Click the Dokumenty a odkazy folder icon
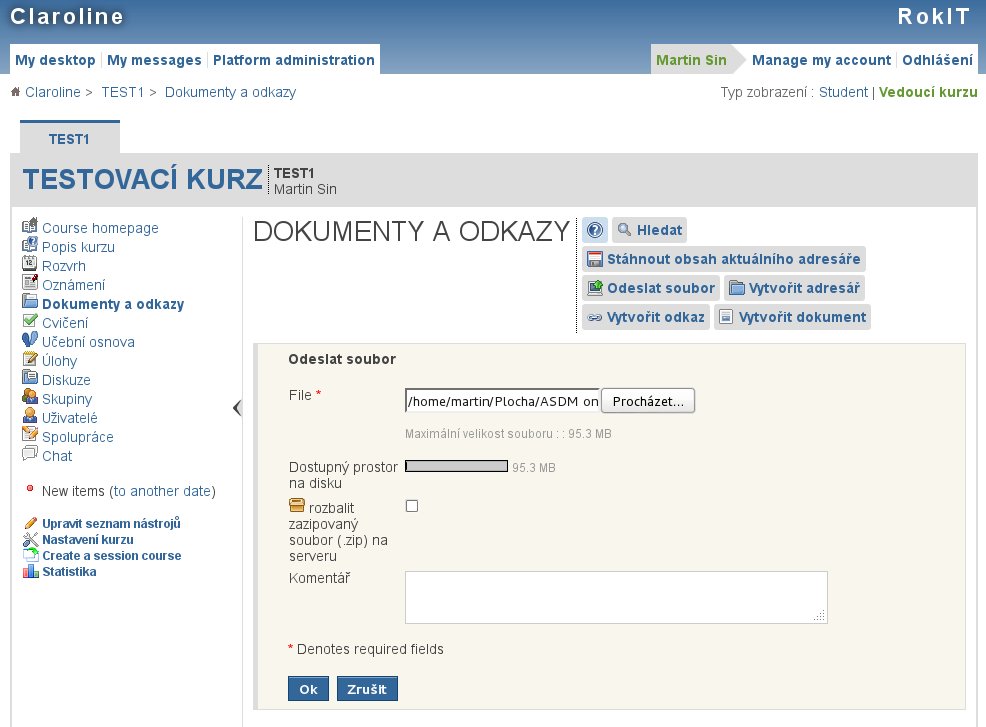The height and width of the screenshot is (727, 986). click(30, 301)
